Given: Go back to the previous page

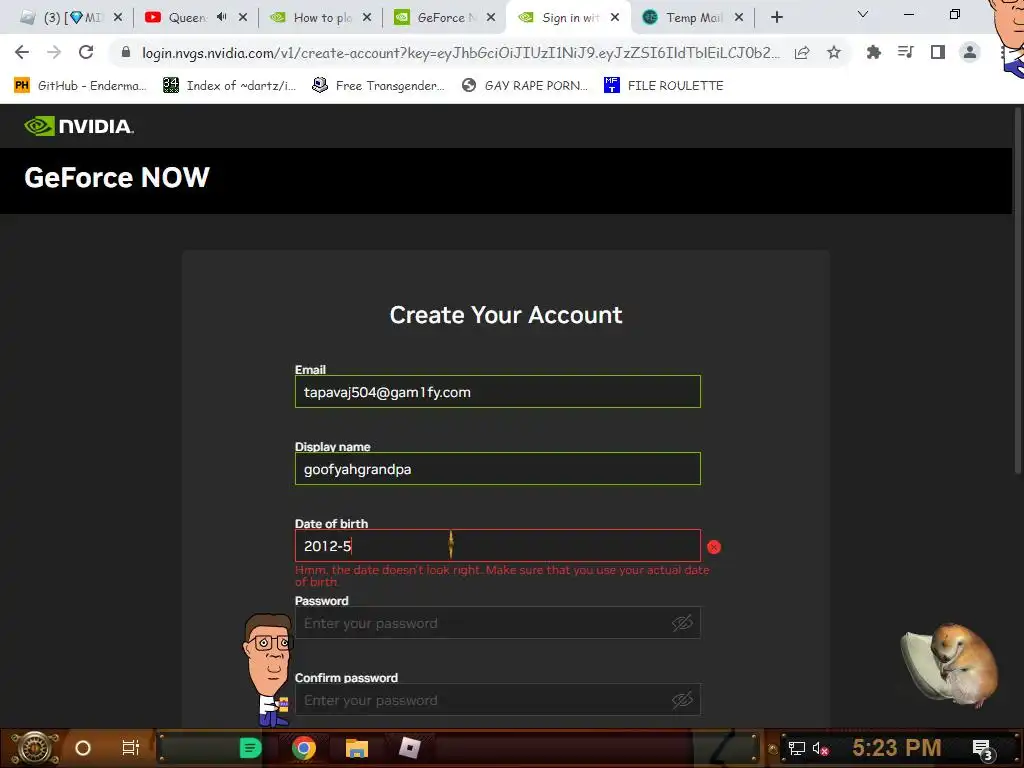Looking at the screenshot, I should [22, 52].
